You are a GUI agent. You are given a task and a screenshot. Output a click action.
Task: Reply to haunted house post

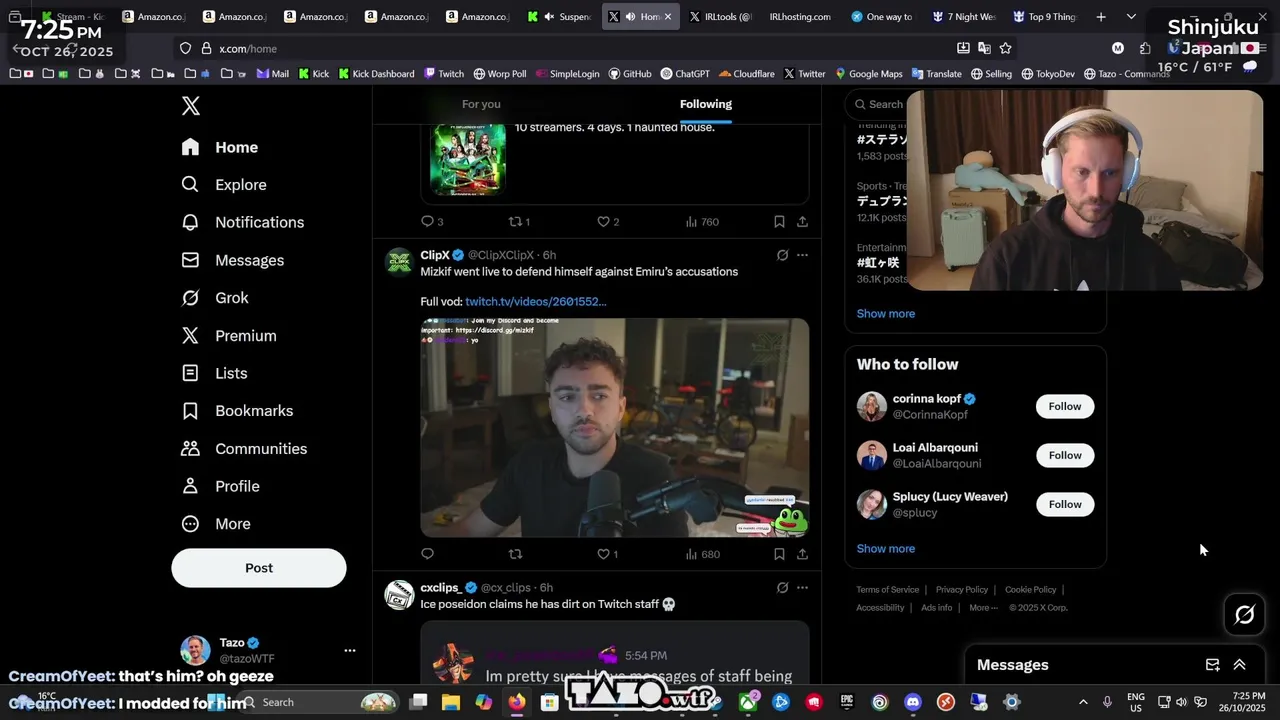(432, 221)
